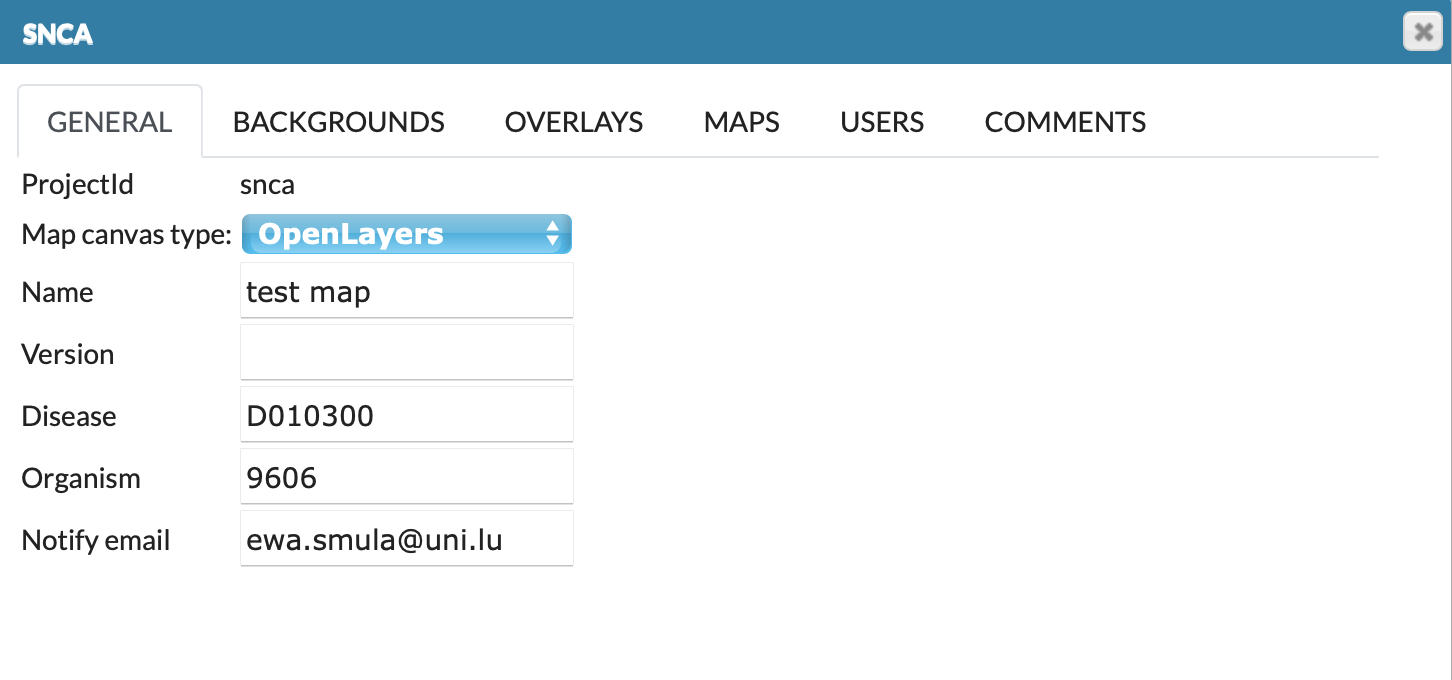Open the BACKGROUNDS tab

pos(338,122)
